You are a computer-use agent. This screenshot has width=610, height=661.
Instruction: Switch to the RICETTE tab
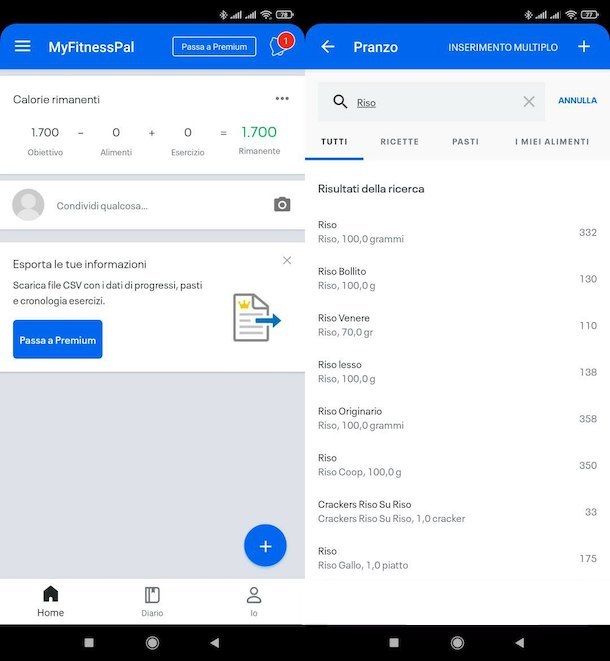[400, 142]
